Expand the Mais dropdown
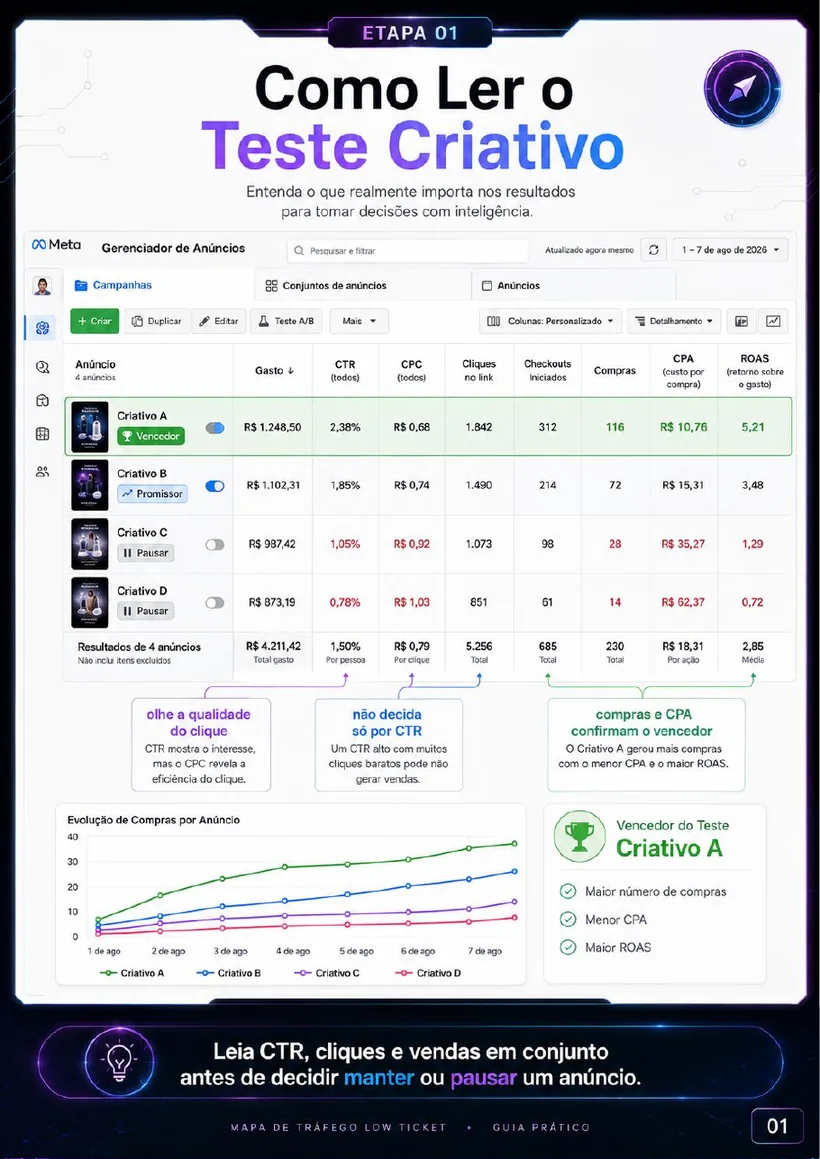This screenshot has width=820, height=1159. tap(359, 322)
